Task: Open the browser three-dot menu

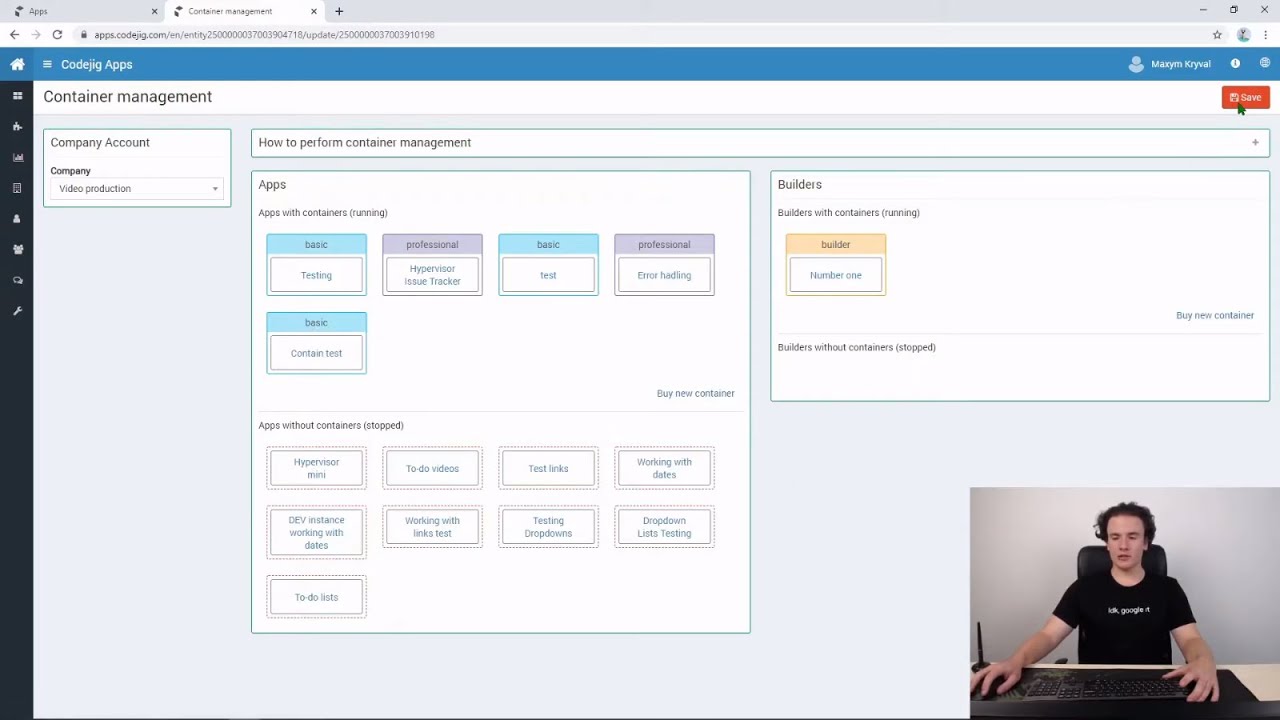Action: [x=1265, y=34]
